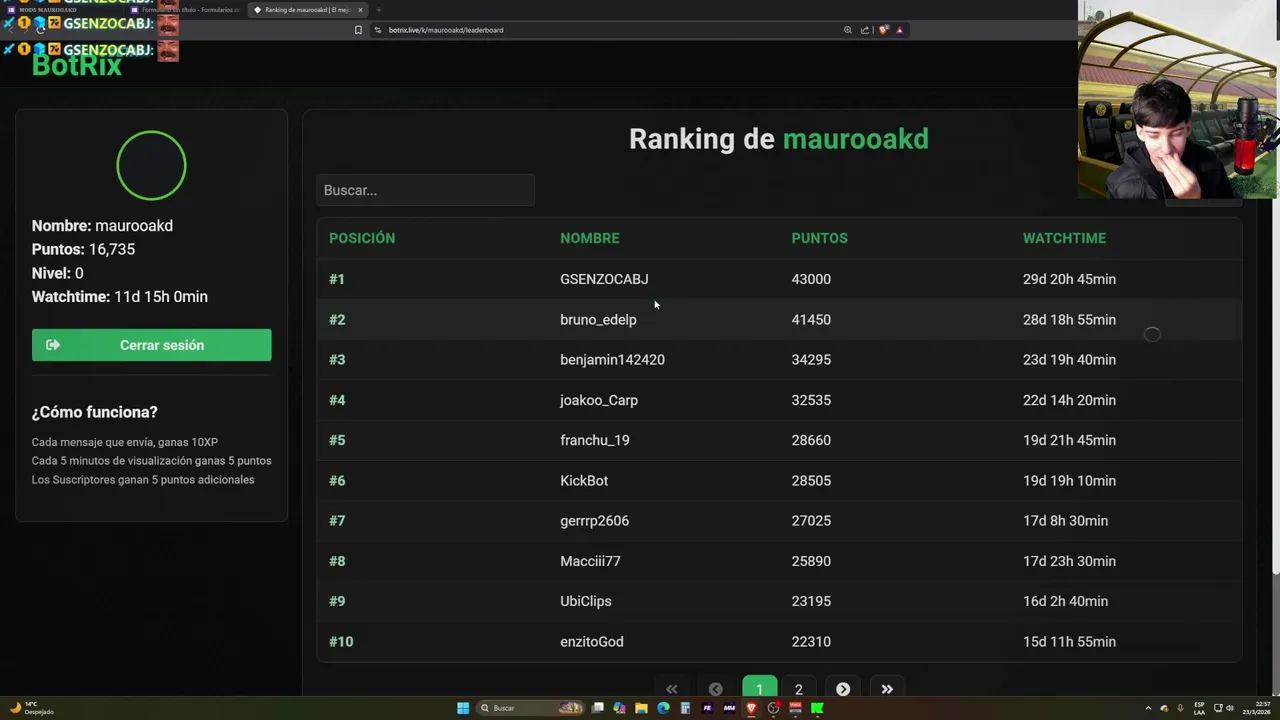The image size is (1280, 720).
Task: Go to page 2 of the leaderboard
Action: click(798, 689)
